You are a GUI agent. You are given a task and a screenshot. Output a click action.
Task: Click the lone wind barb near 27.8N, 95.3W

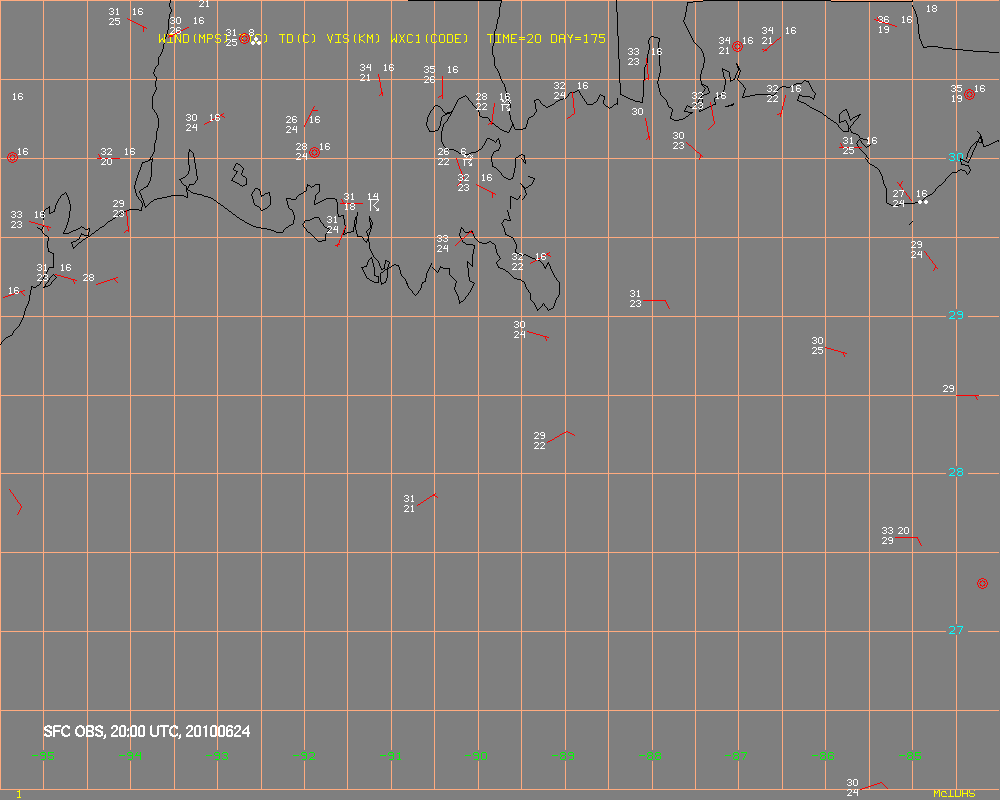click(x=16, y=502)
